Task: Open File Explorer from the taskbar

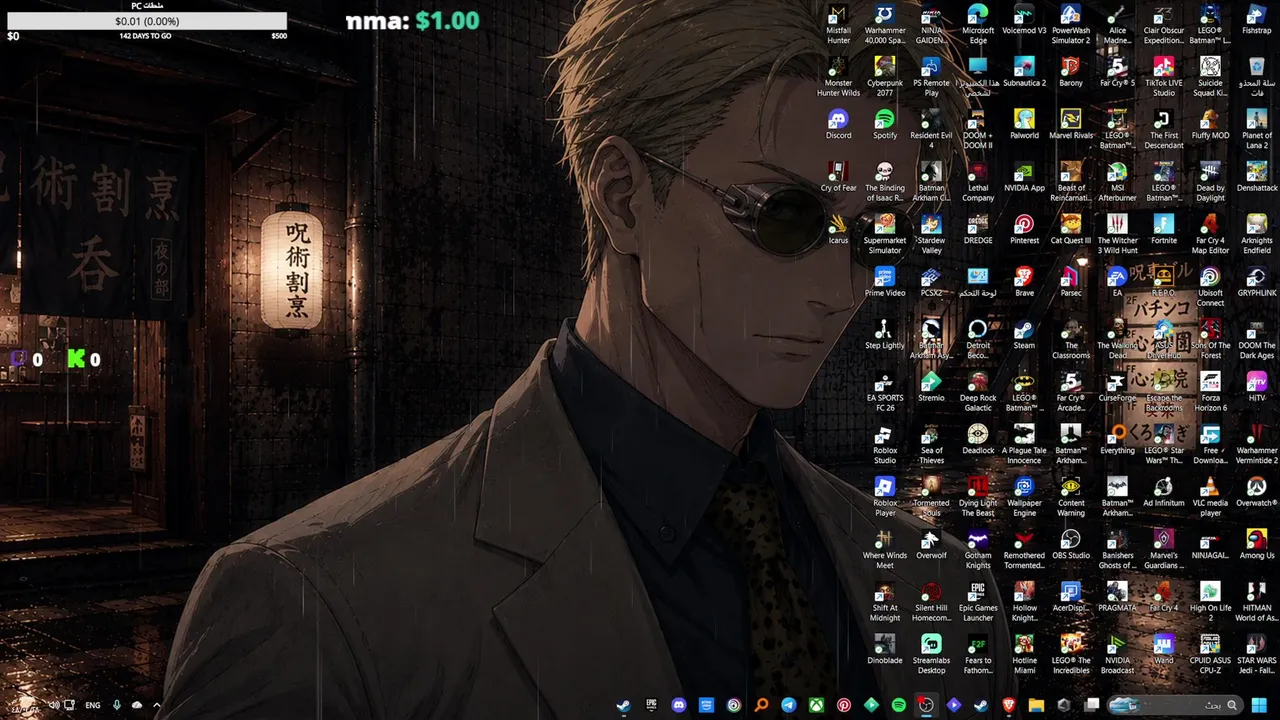Action: coord(1036,705)
